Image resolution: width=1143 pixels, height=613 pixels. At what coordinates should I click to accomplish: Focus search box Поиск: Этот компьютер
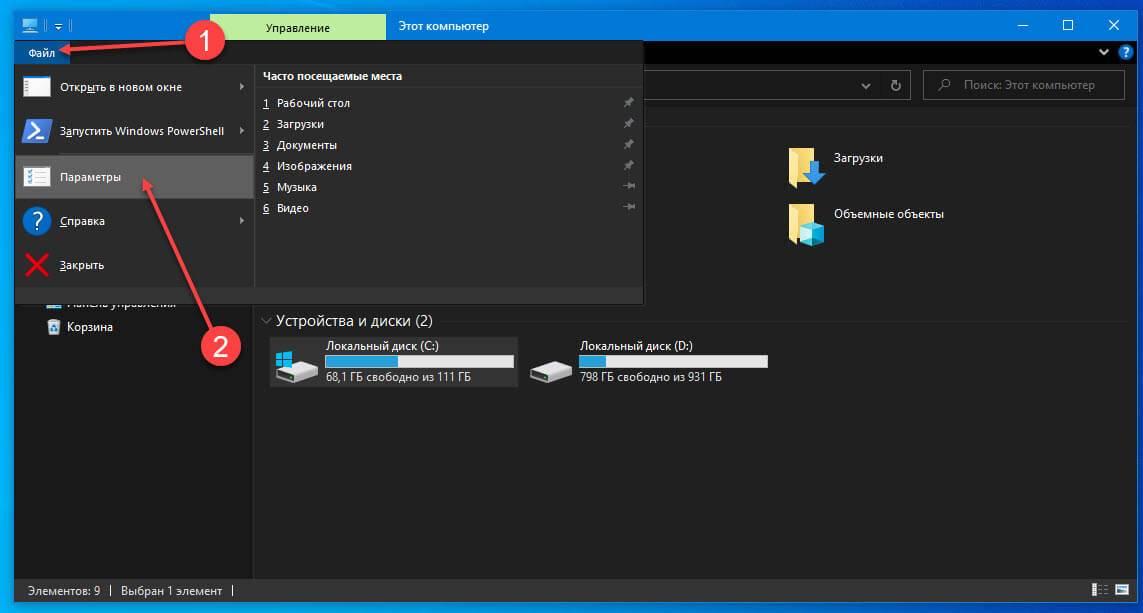pos(1023,85)
